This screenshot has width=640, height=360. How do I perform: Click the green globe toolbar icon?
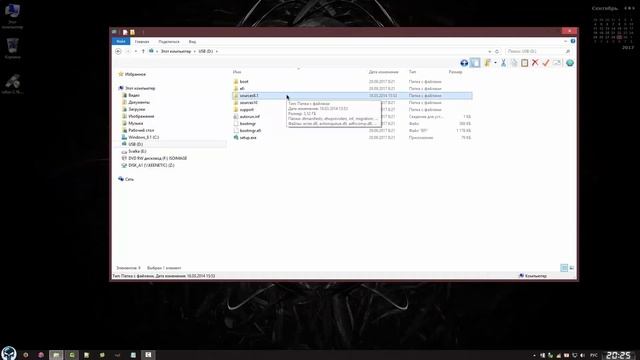pyautogui.click(x=570, y=63)
